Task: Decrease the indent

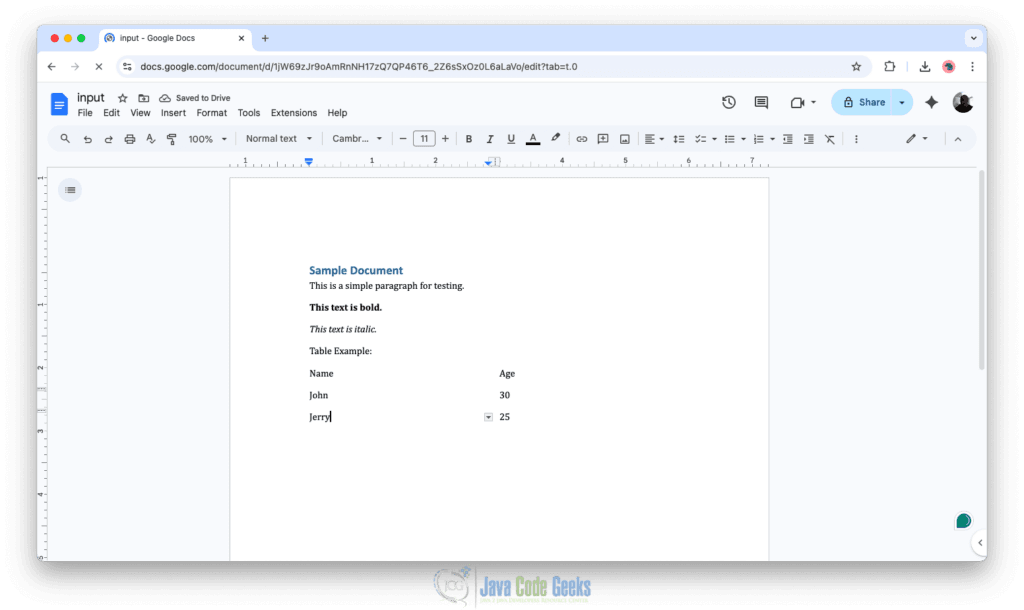Action: (788, 139)
